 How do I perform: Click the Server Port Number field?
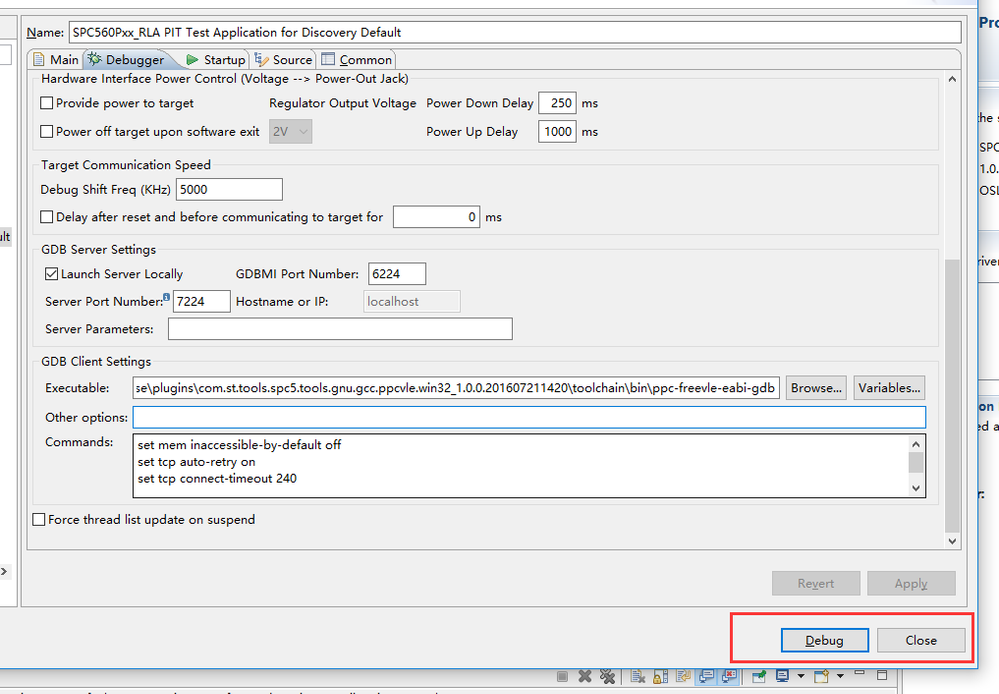point(201,301)
